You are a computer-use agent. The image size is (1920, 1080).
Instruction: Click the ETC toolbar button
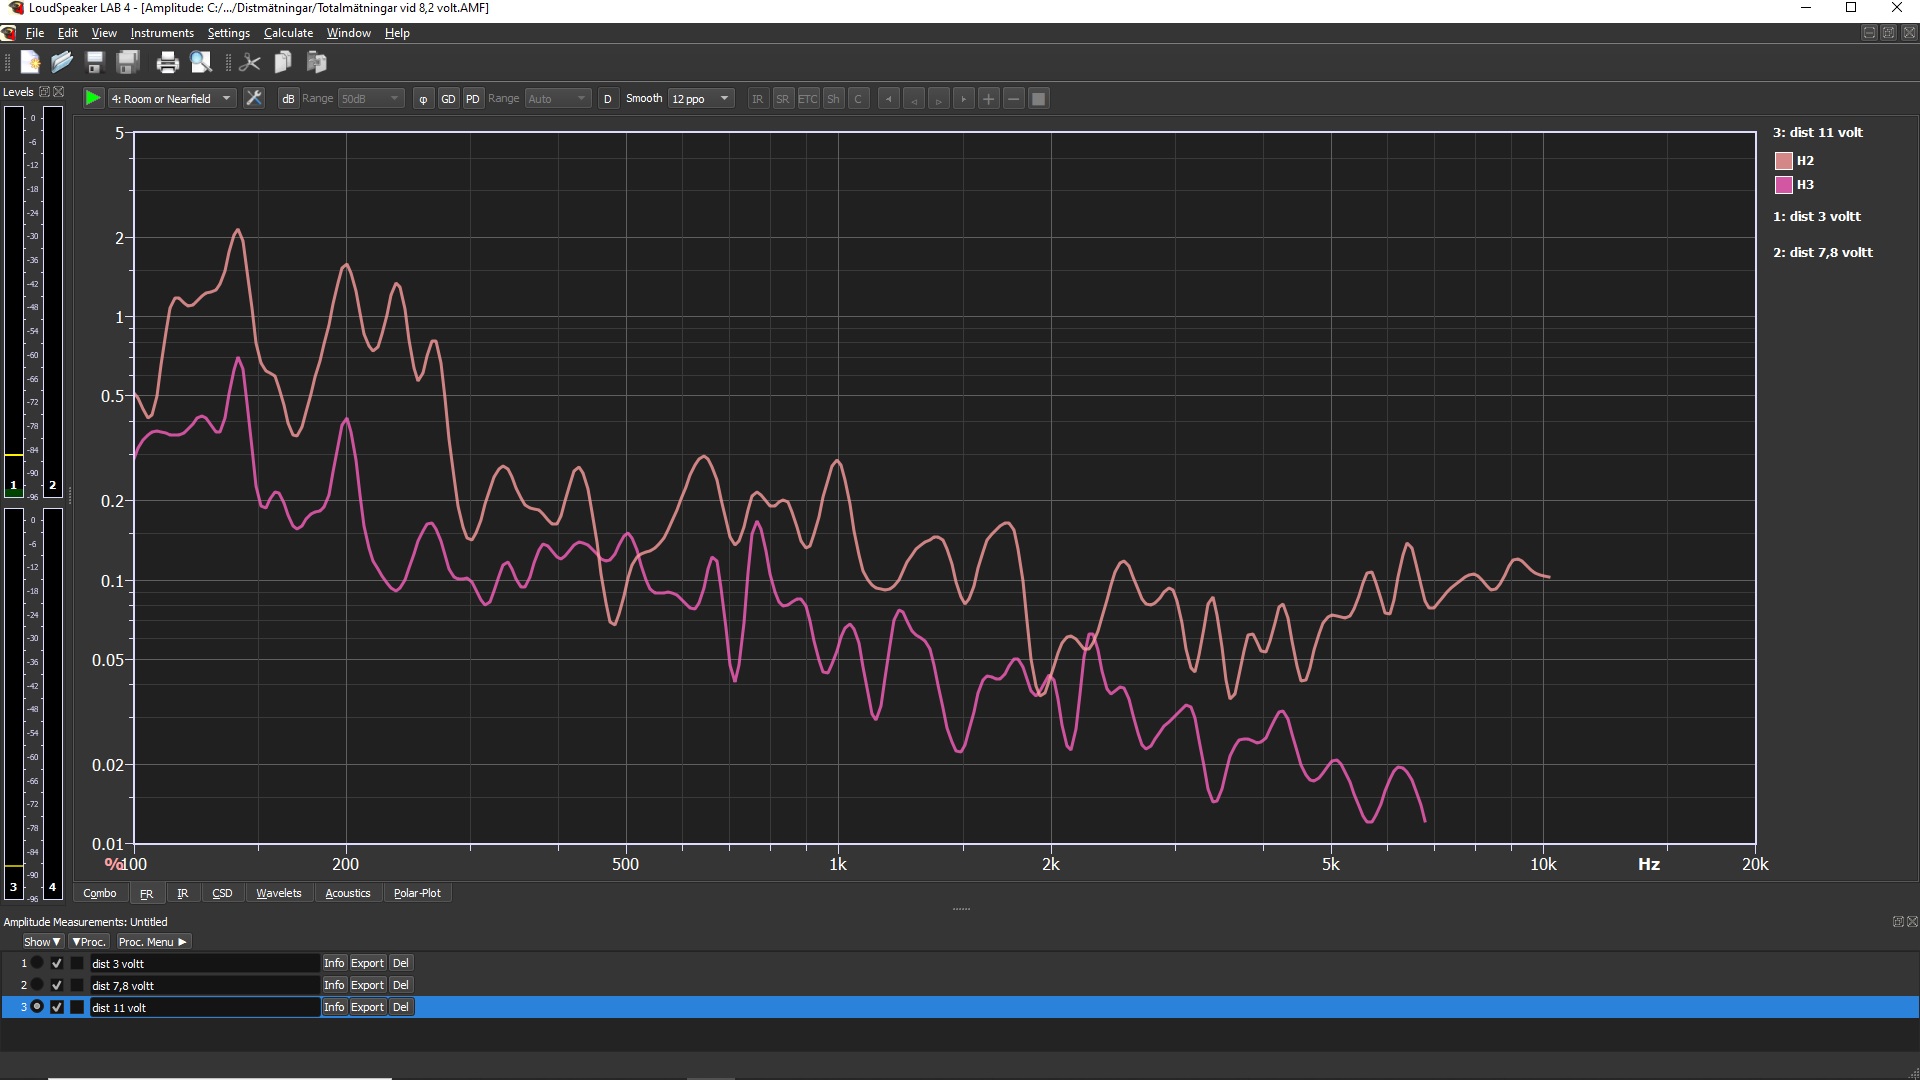(x=807, y=98)
